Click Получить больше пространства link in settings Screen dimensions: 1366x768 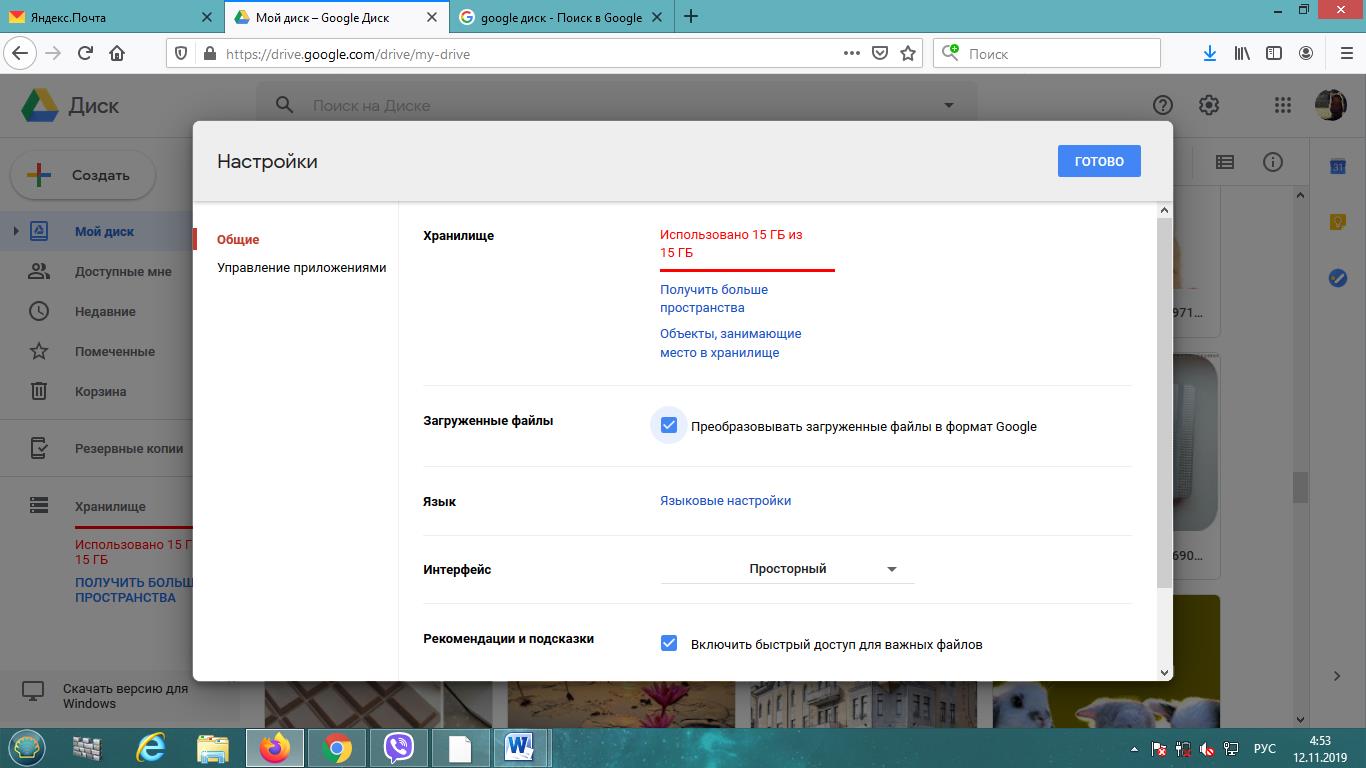point(714,298)
